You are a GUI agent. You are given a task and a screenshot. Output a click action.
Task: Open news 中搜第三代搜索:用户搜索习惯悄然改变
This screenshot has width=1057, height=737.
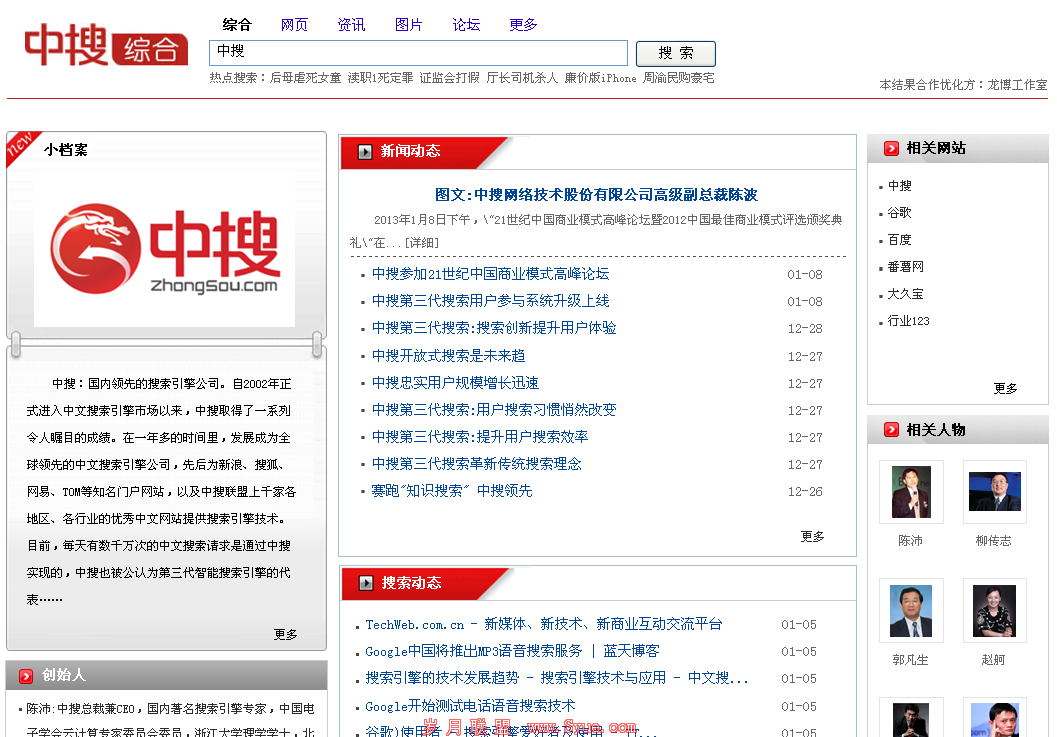point(494,410)
